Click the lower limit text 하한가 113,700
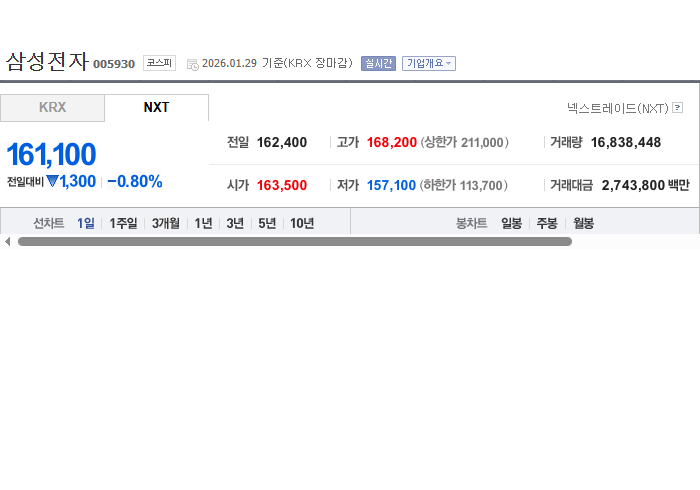Screen dimensions: 700x490 [x=463, y=185]
